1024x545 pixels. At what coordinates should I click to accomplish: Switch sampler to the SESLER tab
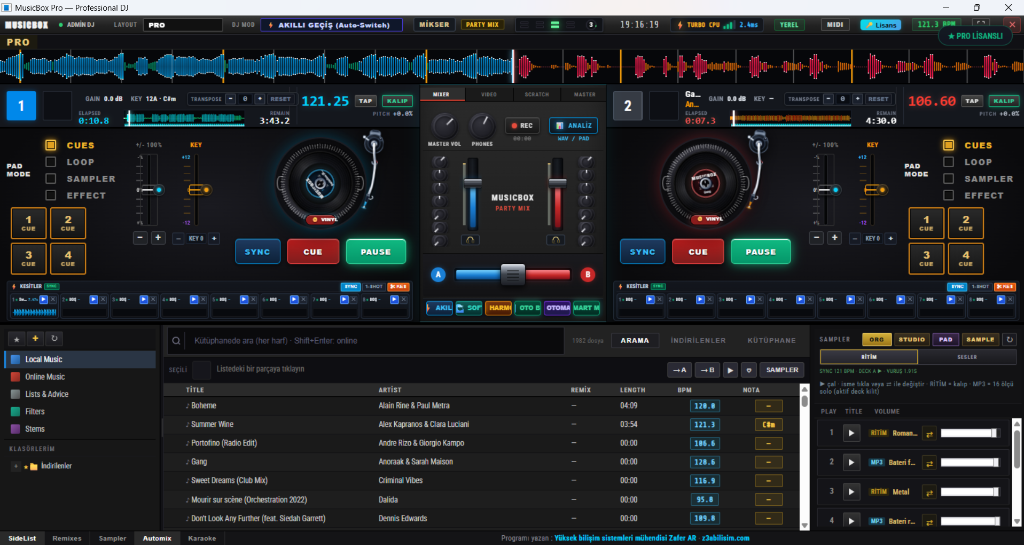click(967, 357)
